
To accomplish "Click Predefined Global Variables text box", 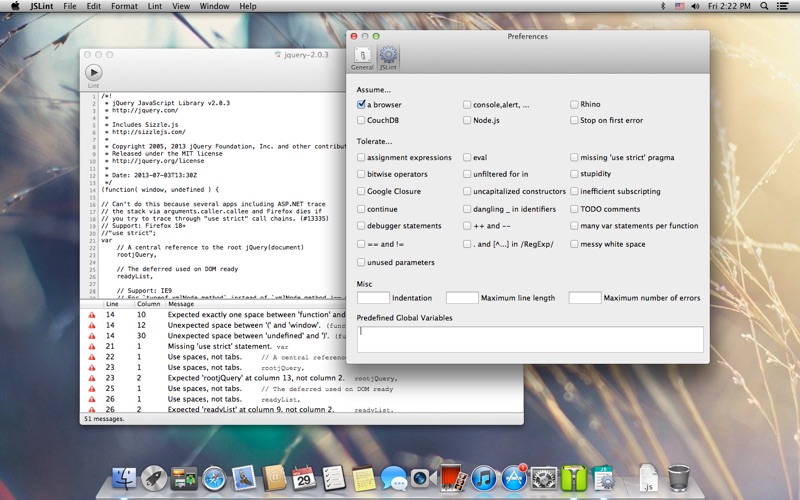I will point(530,339).
